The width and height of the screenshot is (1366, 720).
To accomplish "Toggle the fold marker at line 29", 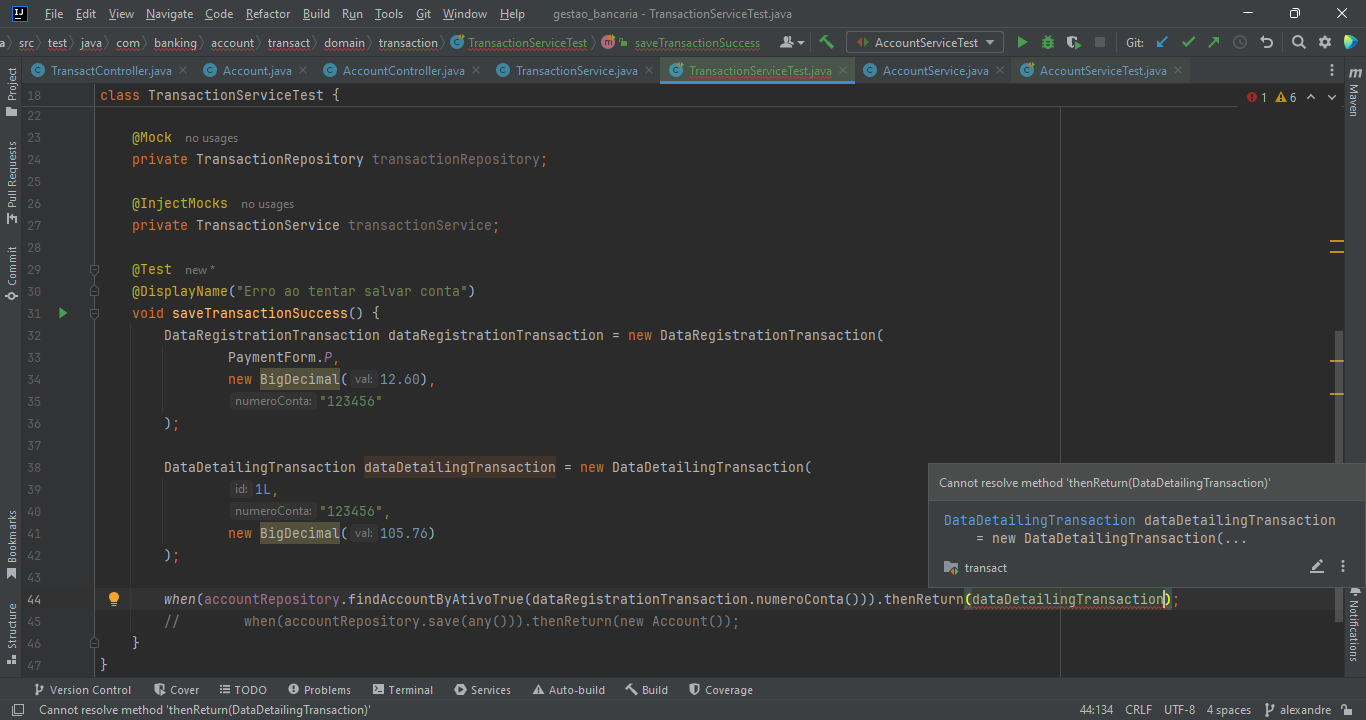I will [x=95, y=269].
